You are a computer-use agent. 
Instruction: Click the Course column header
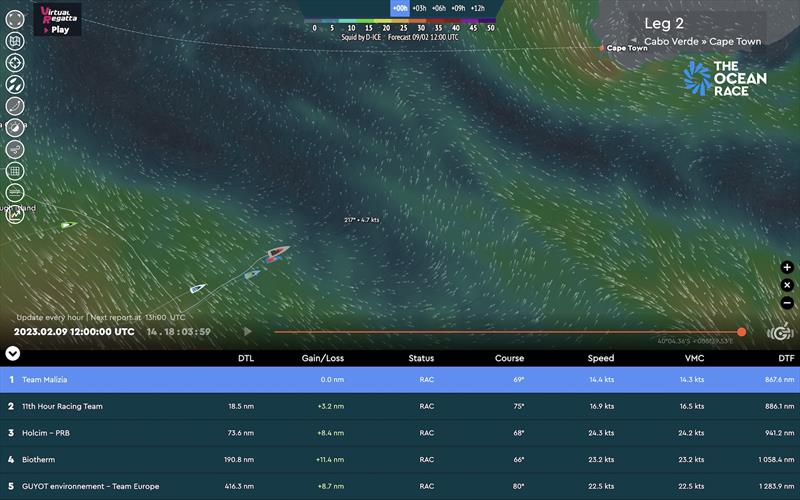tap(509, 358)
